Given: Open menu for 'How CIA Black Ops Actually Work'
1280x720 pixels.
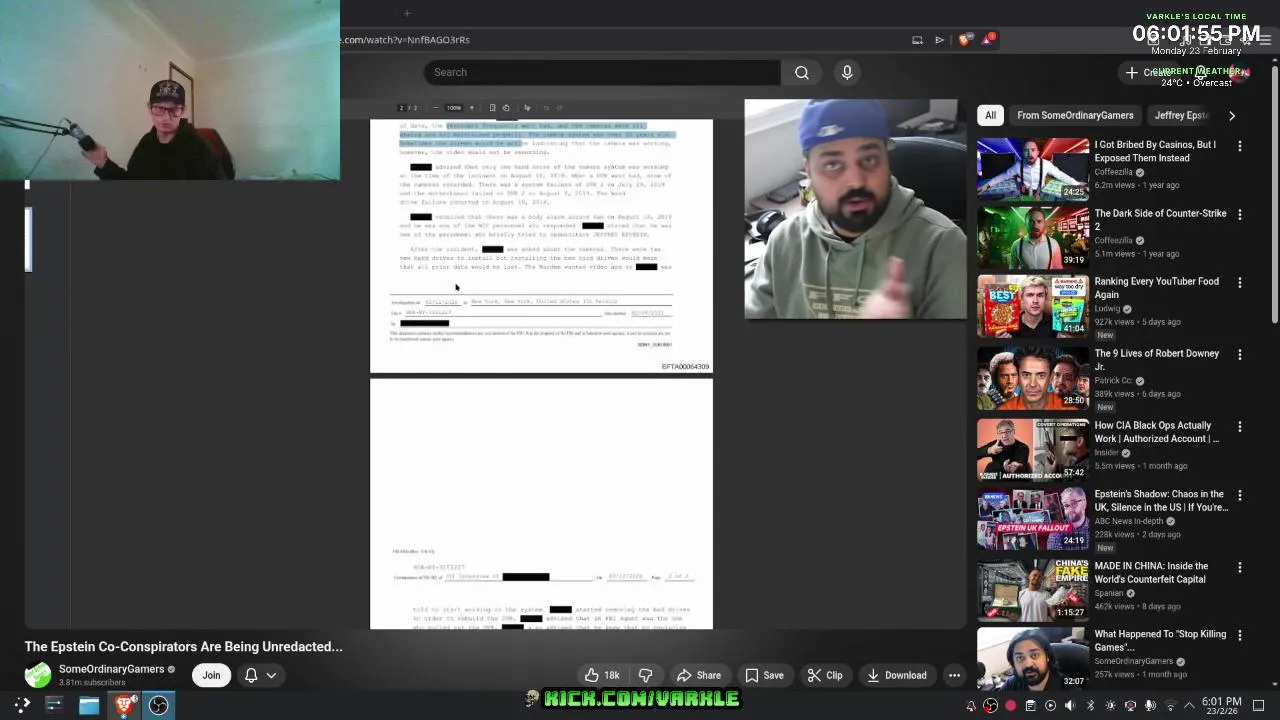Looking at the screenshot, I should pos(1240,427).
